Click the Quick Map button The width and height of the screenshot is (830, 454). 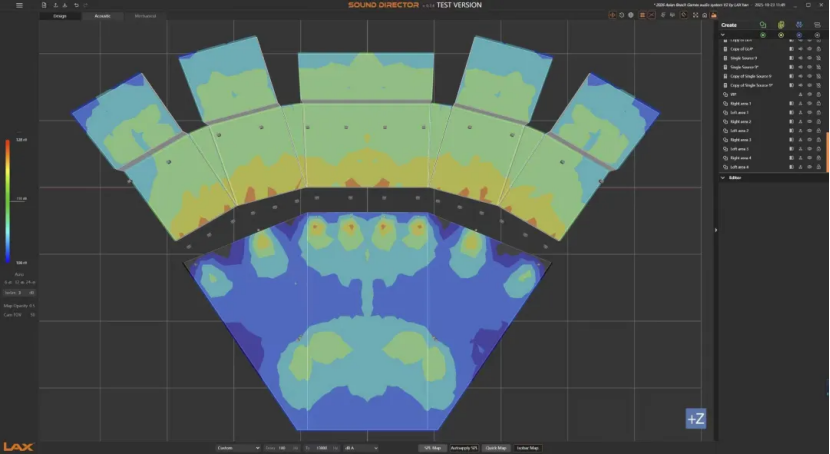[x=496, y=448]
